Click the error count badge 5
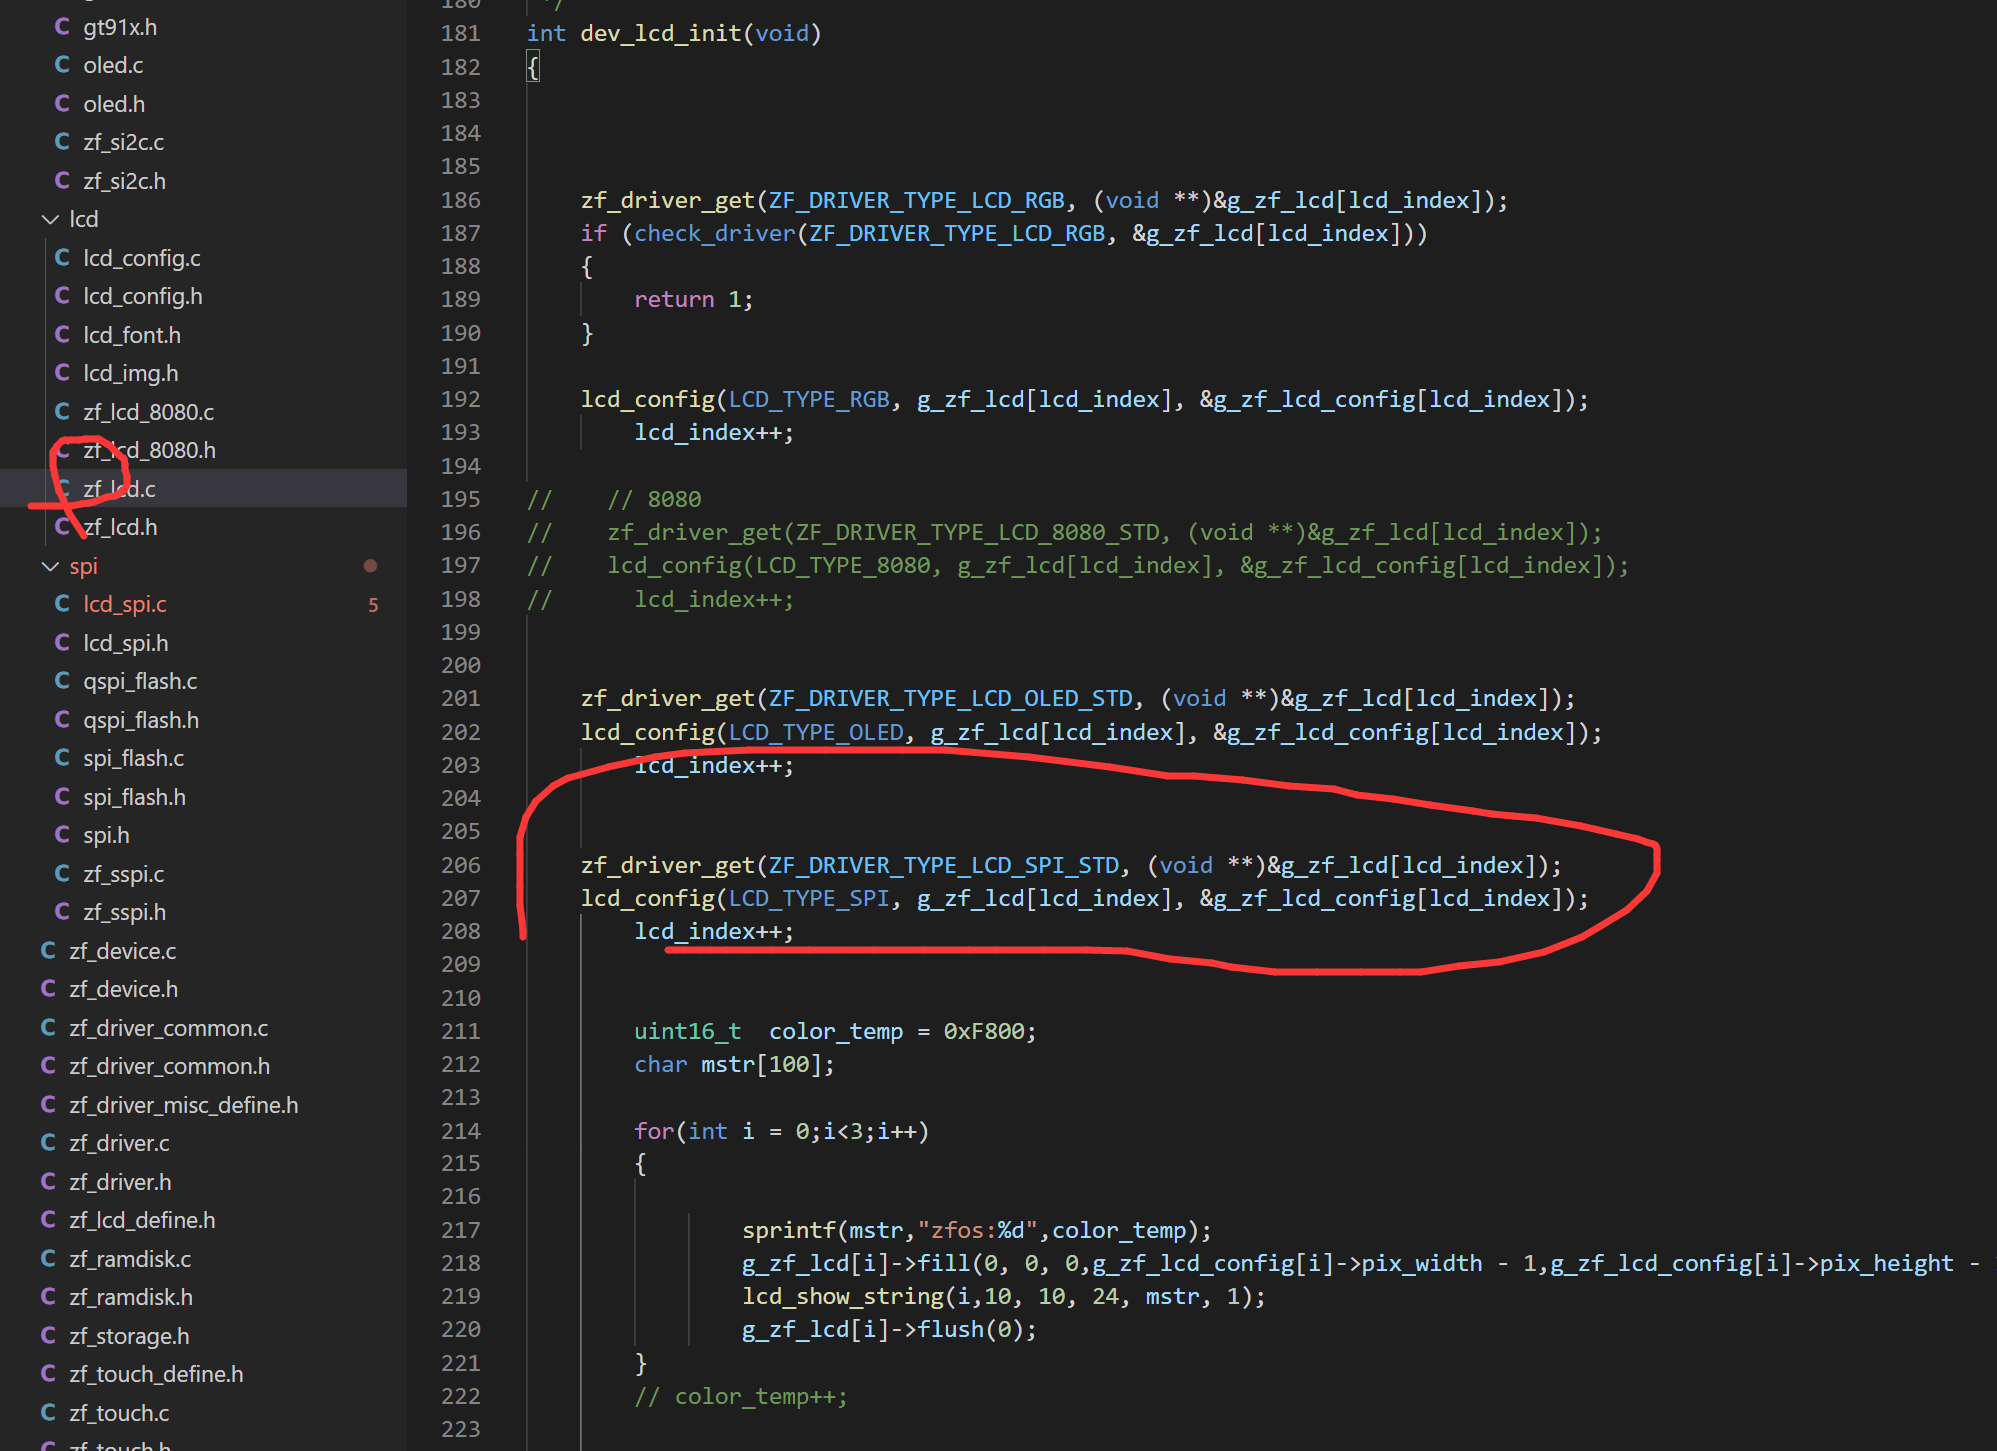This screenshot has width=1997, height=1451. (x=373, y=605)
